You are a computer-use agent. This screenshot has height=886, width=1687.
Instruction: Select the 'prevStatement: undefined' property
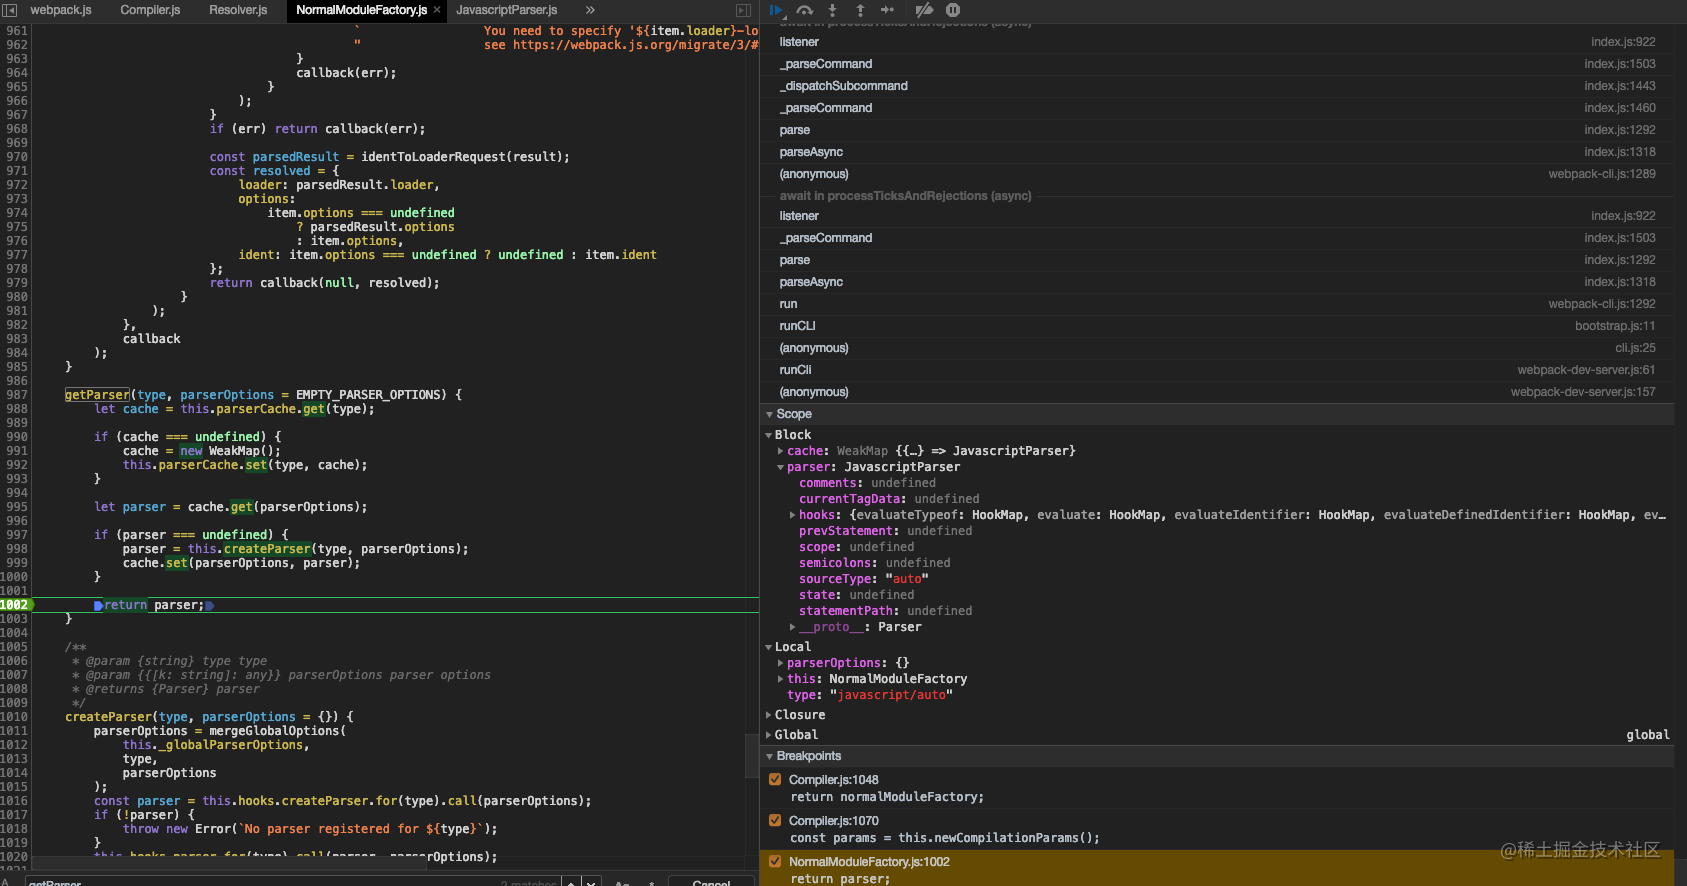(885, 531)
